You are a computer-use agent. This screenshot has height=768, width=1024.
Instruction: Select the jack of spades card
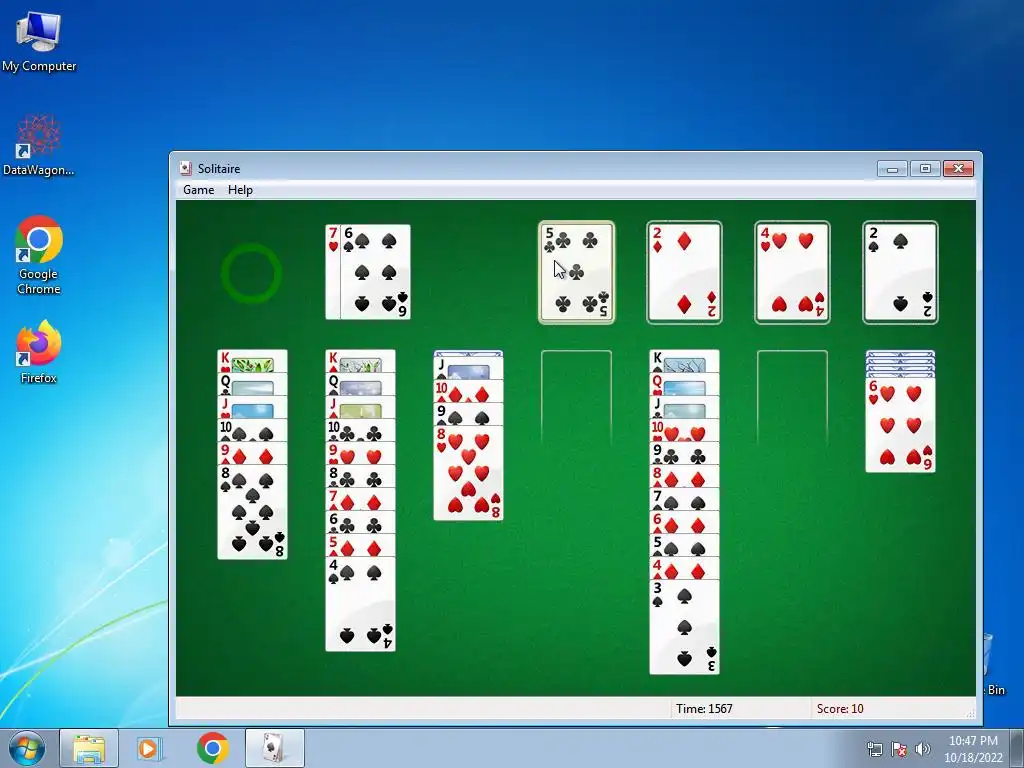468,368
